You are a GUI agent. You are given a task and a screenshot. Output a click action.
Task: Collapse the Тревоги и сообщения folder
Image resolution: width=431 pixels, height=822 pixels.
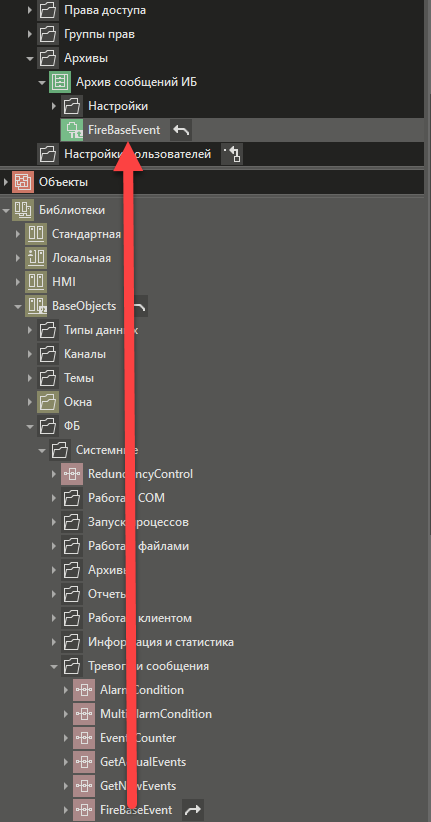pos(54,666)
